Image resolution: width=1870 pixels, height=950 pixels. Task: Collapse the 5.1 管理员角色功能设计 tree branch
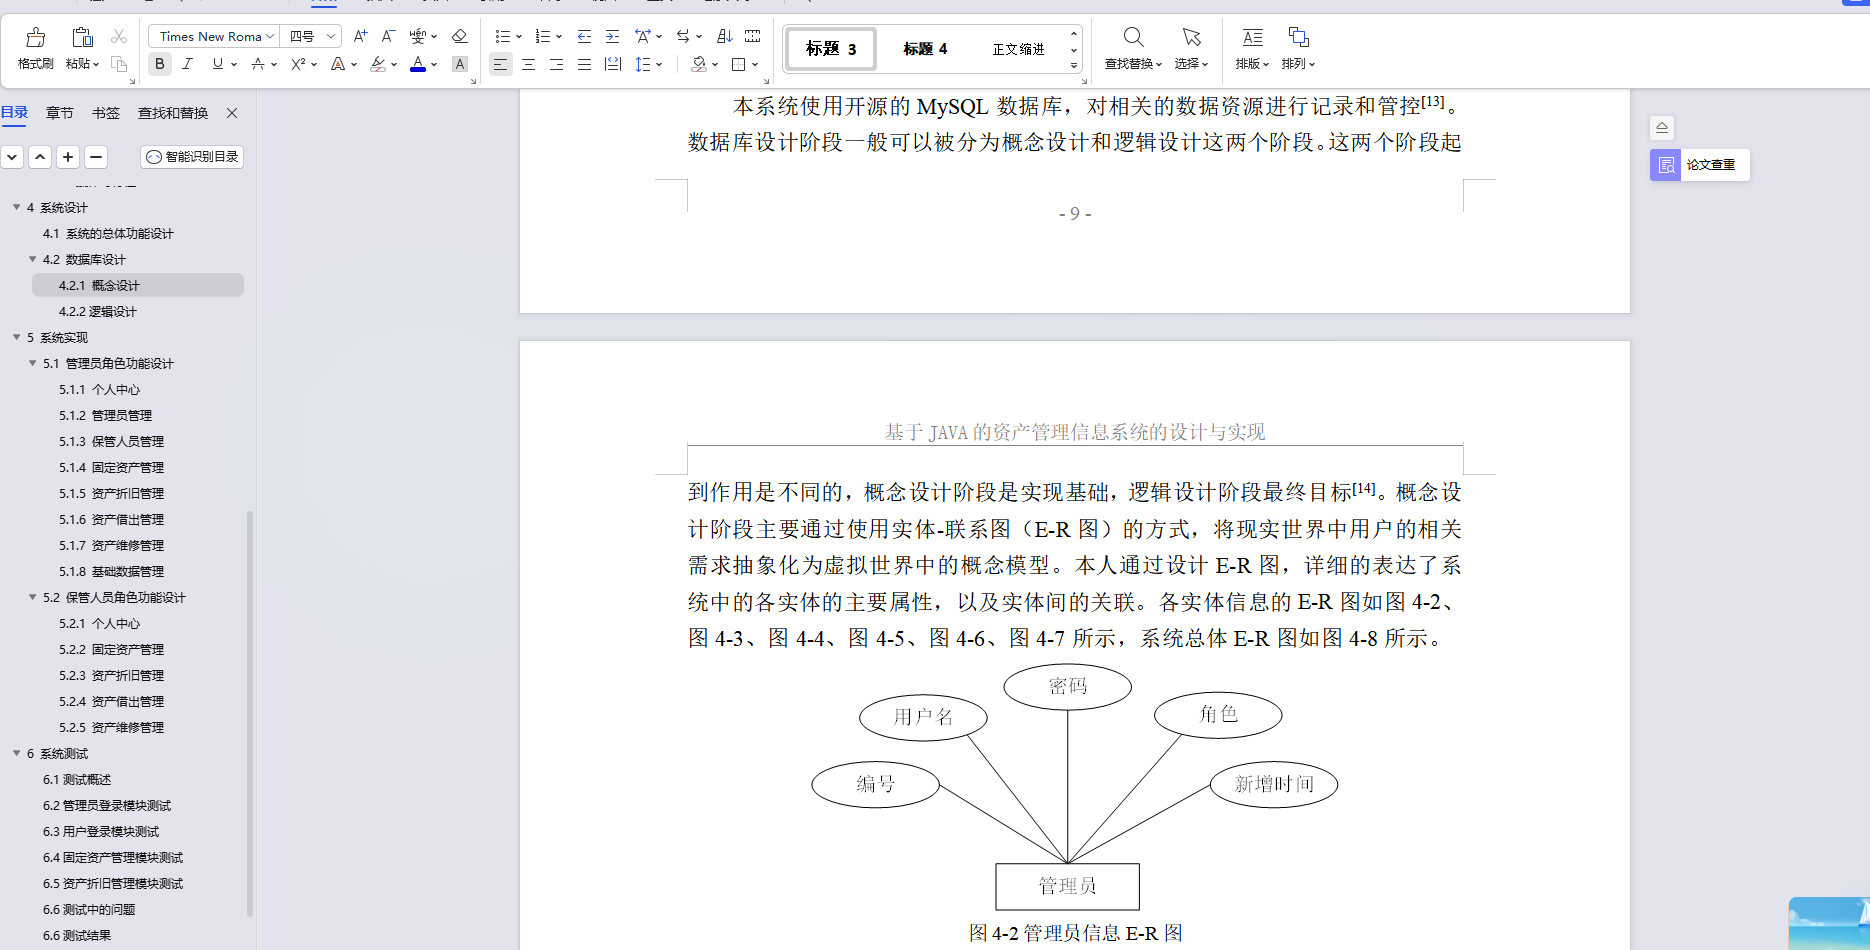click(x=31, y=363)
